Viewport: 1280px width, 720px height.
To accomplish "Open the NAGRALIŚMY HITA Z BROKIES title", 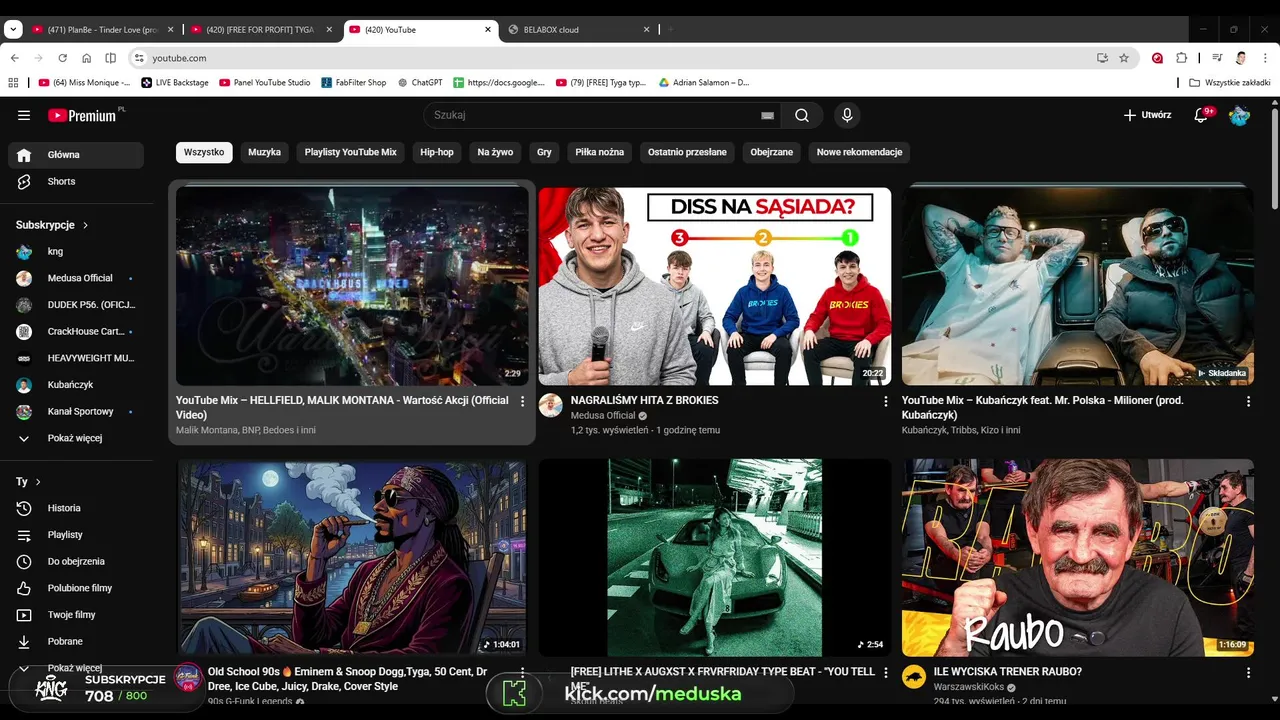I will point(644,400).
